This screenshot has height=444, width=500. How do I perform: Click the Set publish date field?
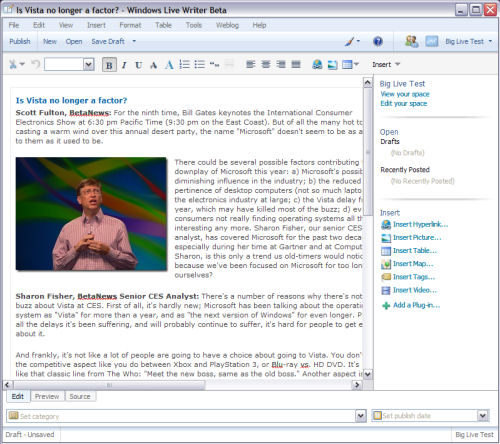430,415
